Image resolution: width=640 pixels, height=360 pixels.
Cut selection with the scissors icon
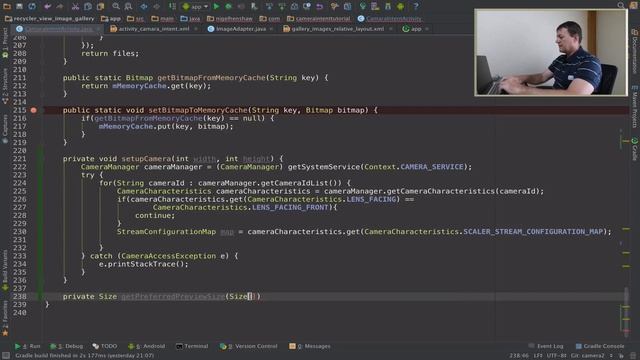(75, 6)
